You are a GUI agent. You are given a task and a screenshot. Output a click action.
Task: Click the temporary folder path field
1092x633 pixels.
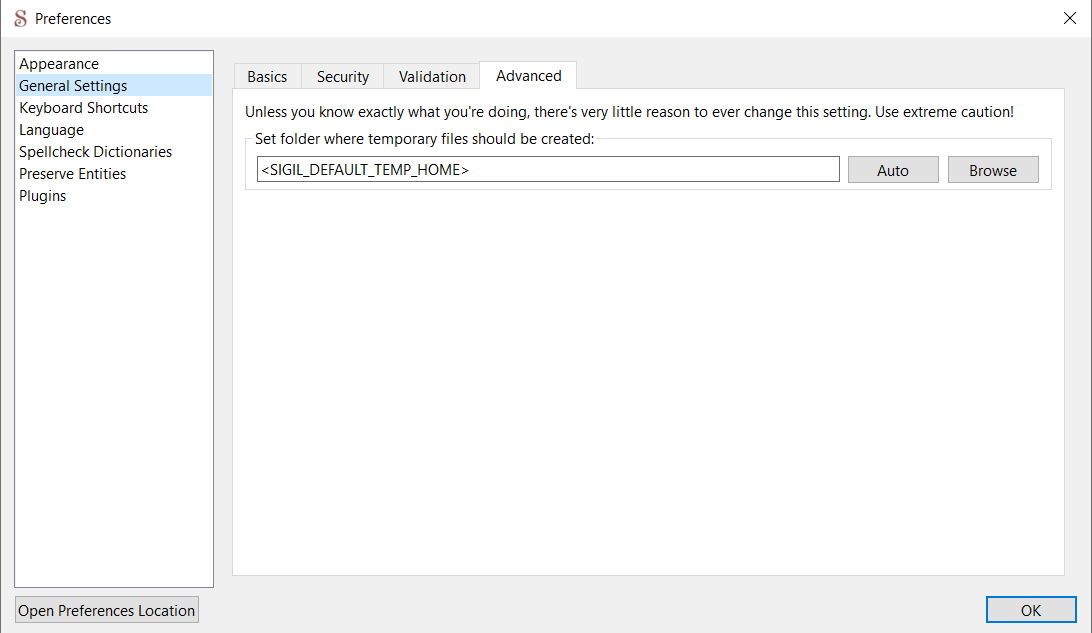pos(547,170)
